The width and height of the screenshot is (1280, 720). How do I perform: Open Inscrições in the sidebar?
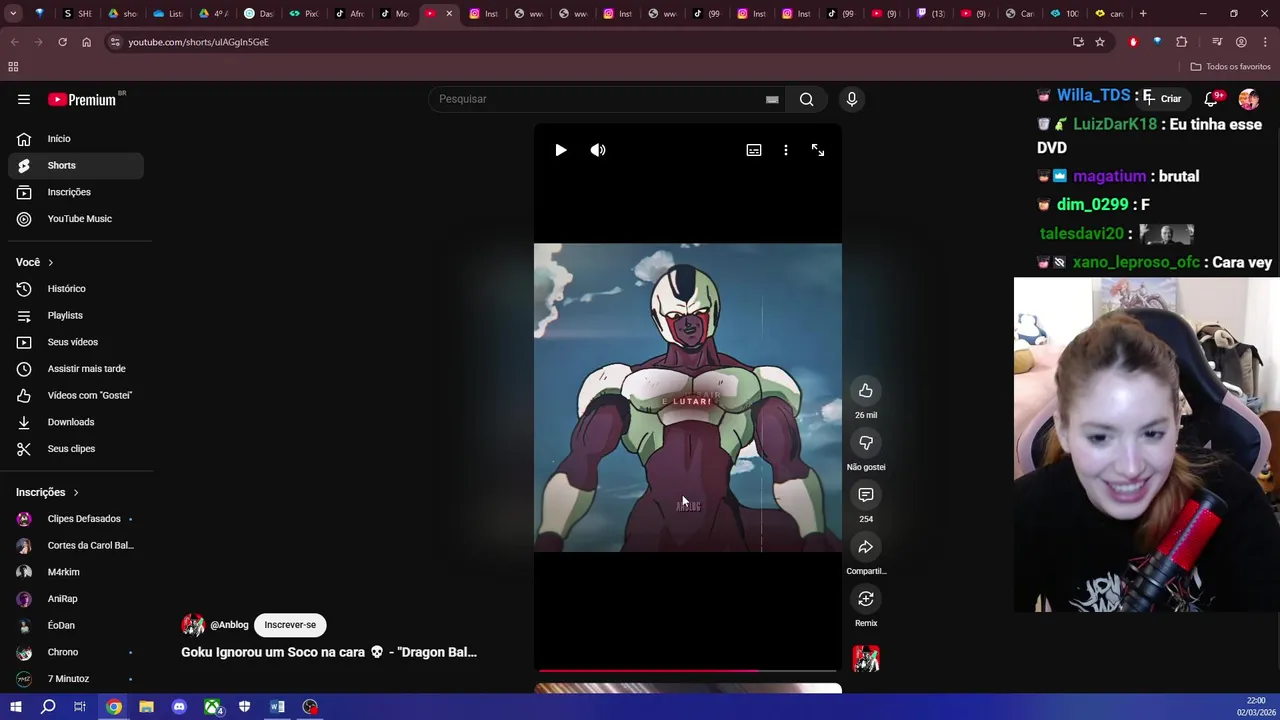click(76, 192)
